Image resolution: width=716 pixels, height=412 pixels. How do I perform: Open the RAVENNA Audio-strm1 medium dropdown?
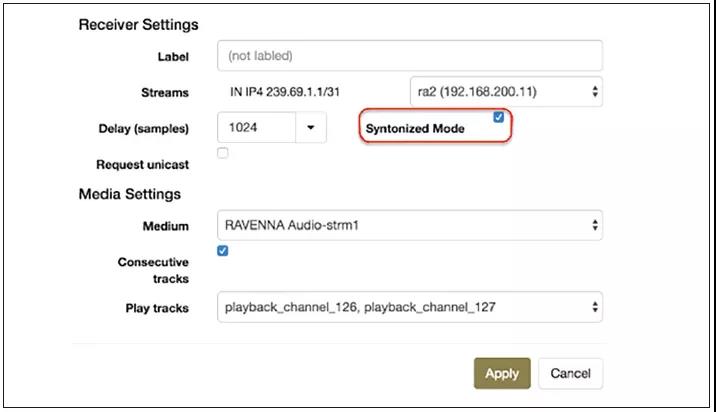point(410,225)
